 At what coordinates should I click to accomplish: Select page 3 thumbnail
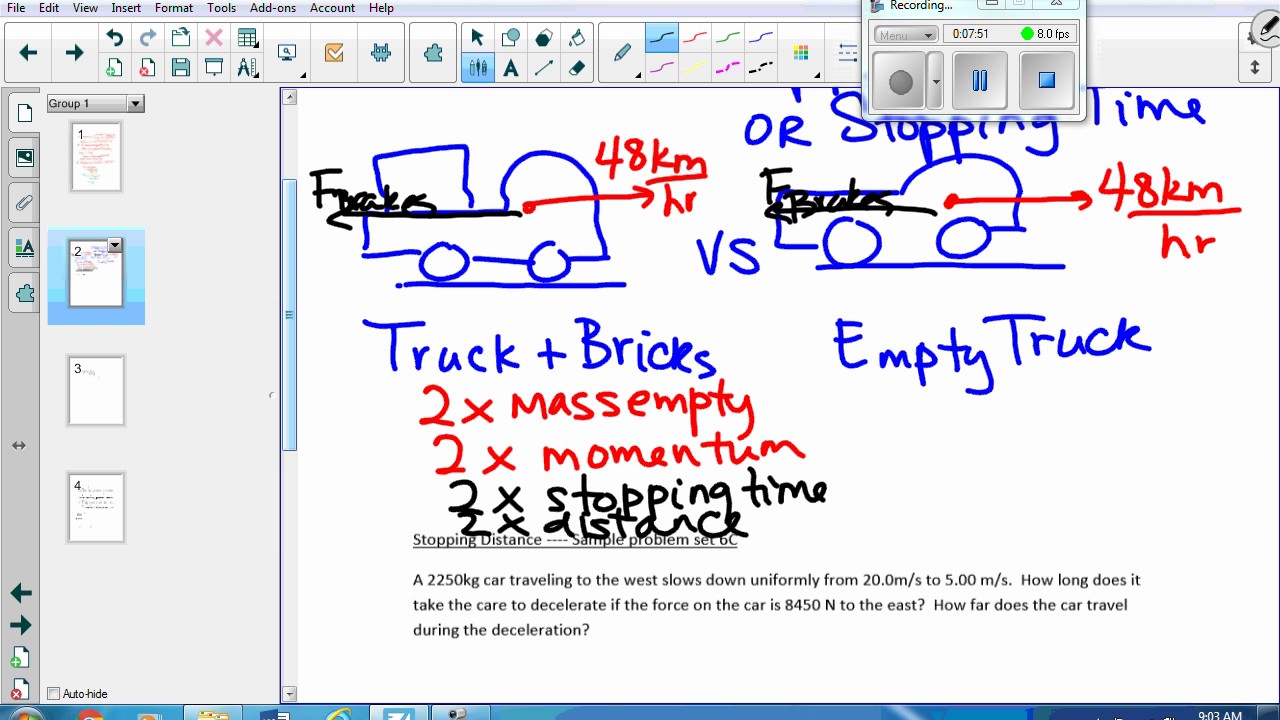[x=96, y=391]
